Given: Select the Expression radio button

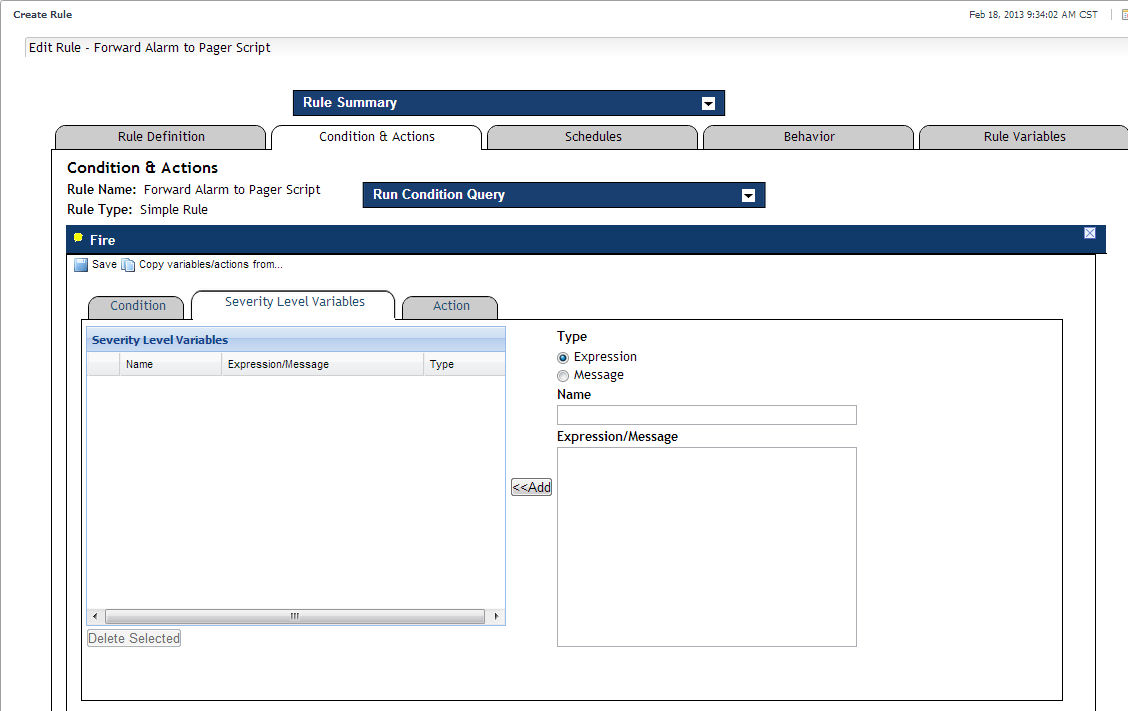Looking at the screenshot, I should 563,357.
